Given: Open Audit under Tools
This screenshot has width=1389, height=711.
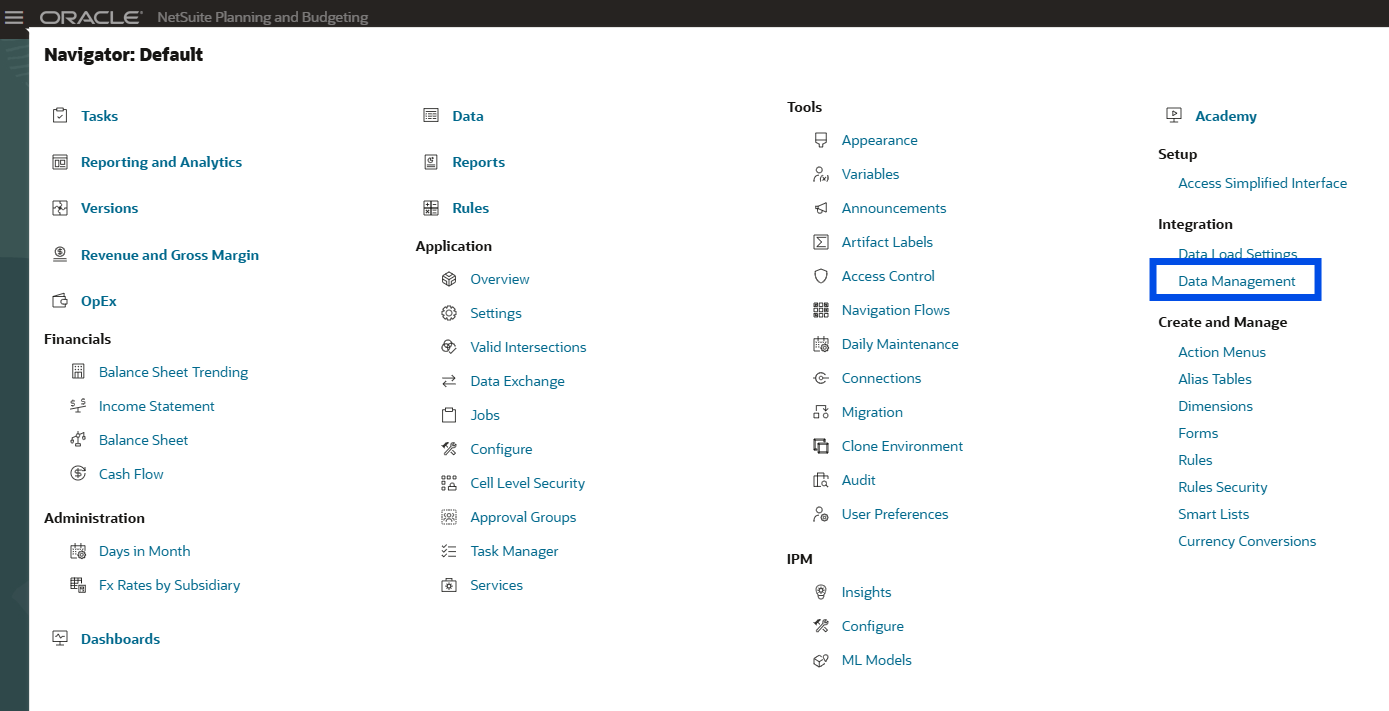Looking at the screenshot, I should click(x=858, y=480).
